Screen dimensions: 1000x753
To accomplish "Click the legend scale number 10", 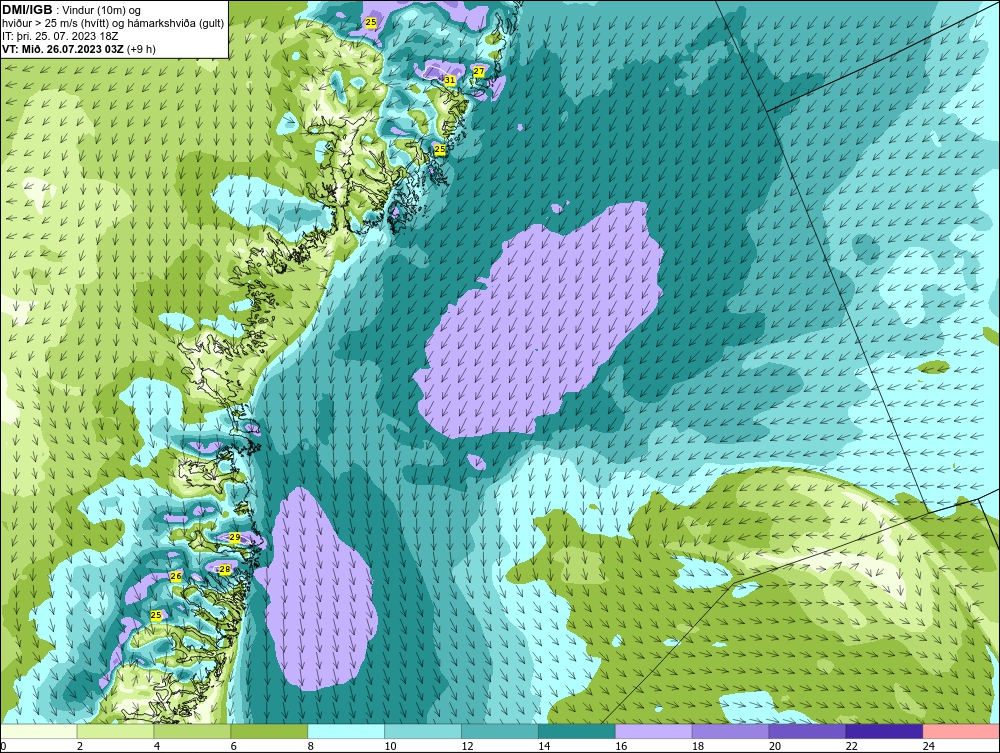I will click(390, 746).
